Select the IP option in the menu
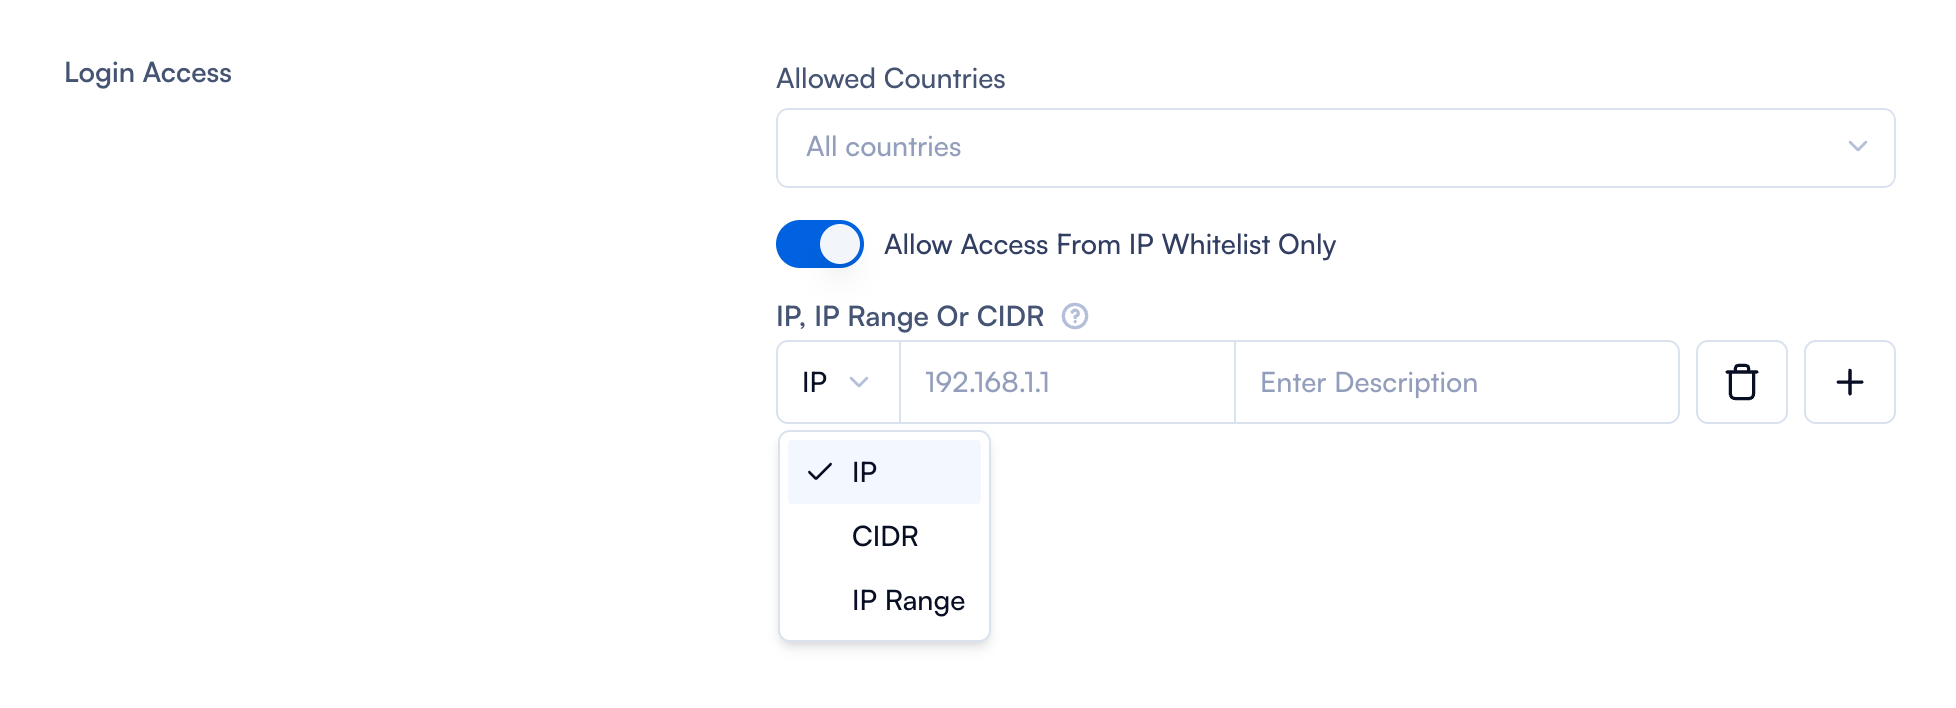The image size is (1956, 708). tap(865, 472)
